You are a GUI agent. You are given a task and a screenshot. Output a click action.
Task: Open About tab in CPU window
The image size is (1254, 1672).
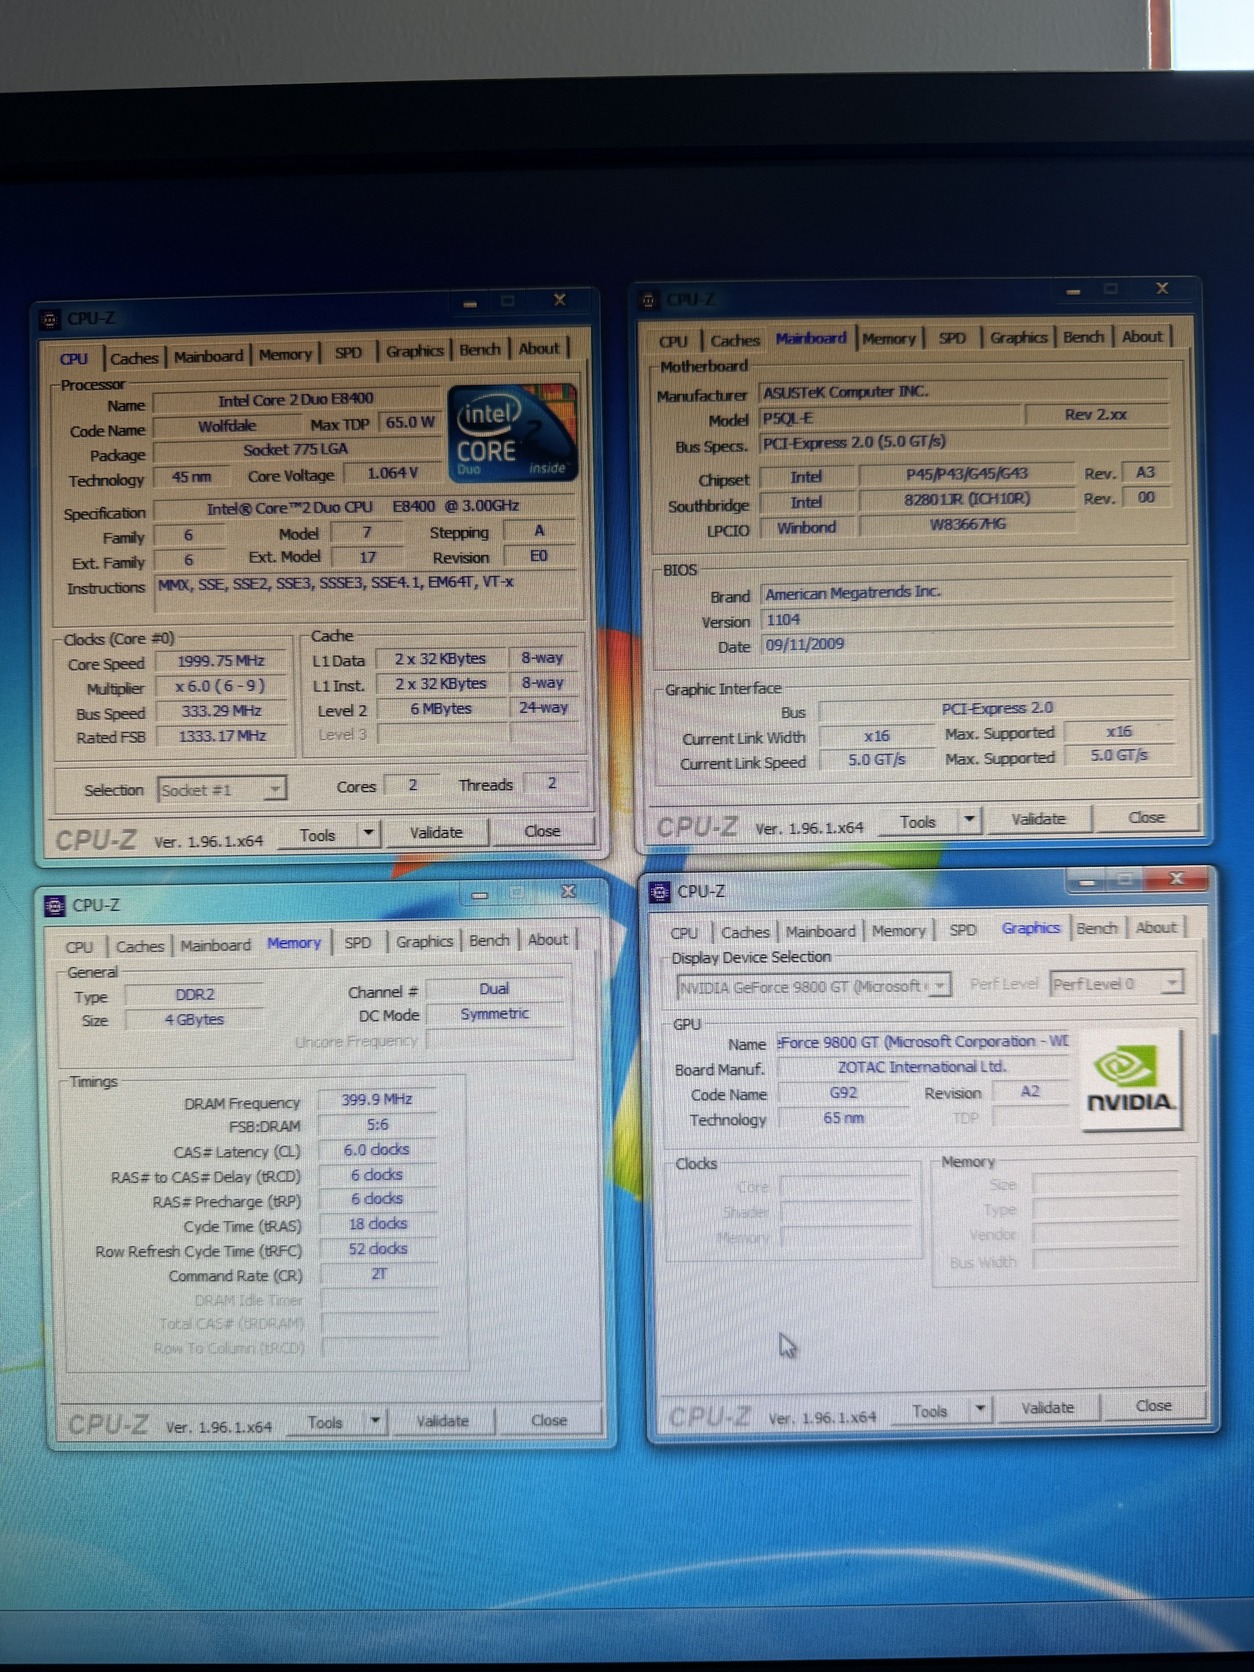(x=539, y=348)
